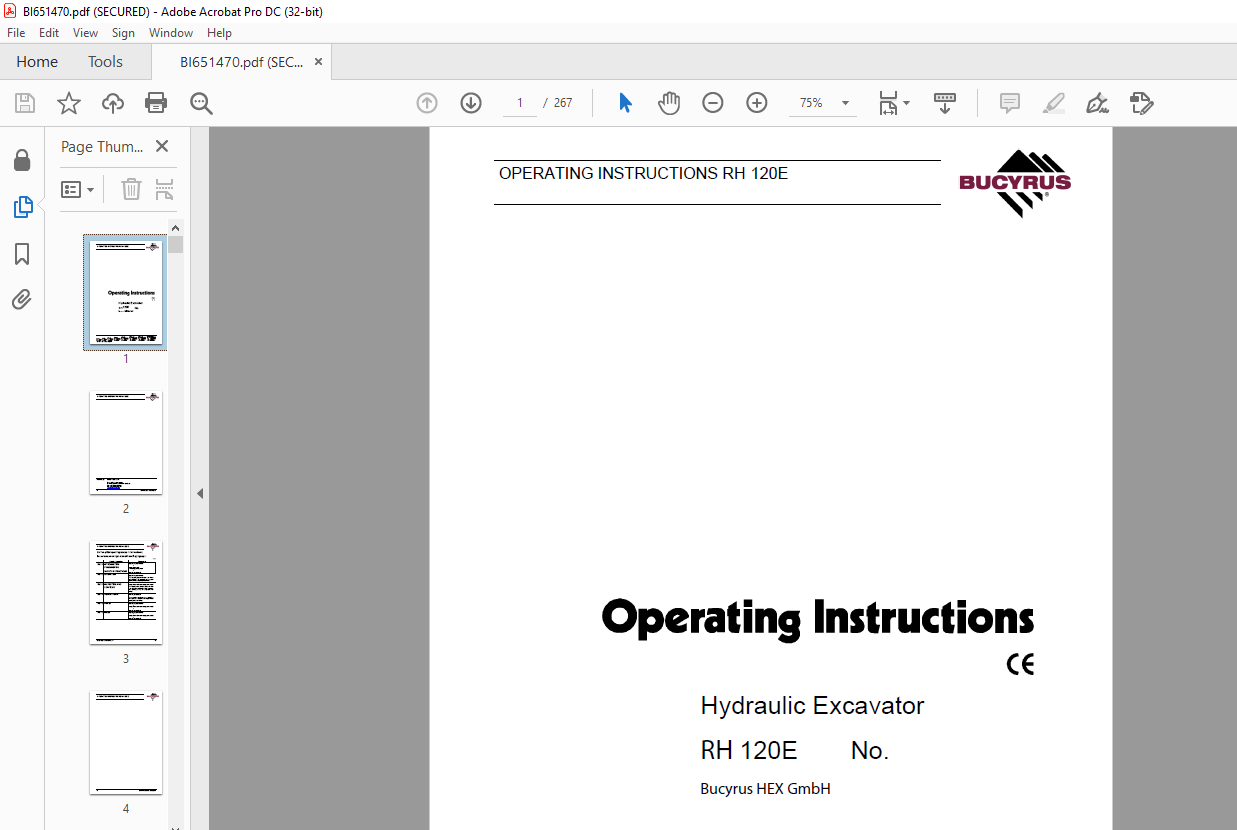
Task: Close the Page Thumbnails panel
Action: point(162,146)
